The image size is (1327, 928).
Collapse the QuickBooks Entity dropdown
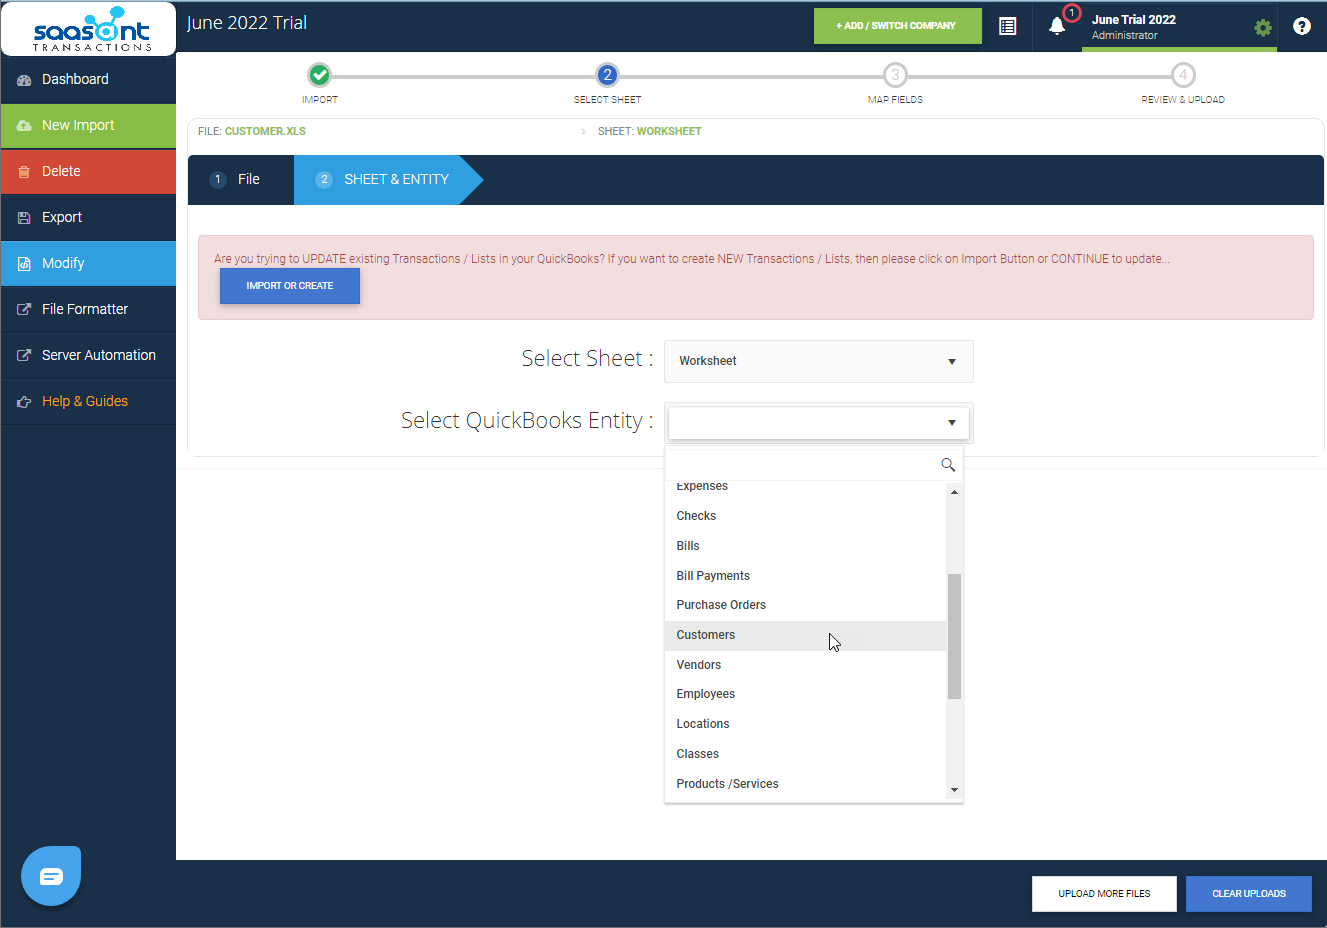pyautogui.click(x=951, y=423)
